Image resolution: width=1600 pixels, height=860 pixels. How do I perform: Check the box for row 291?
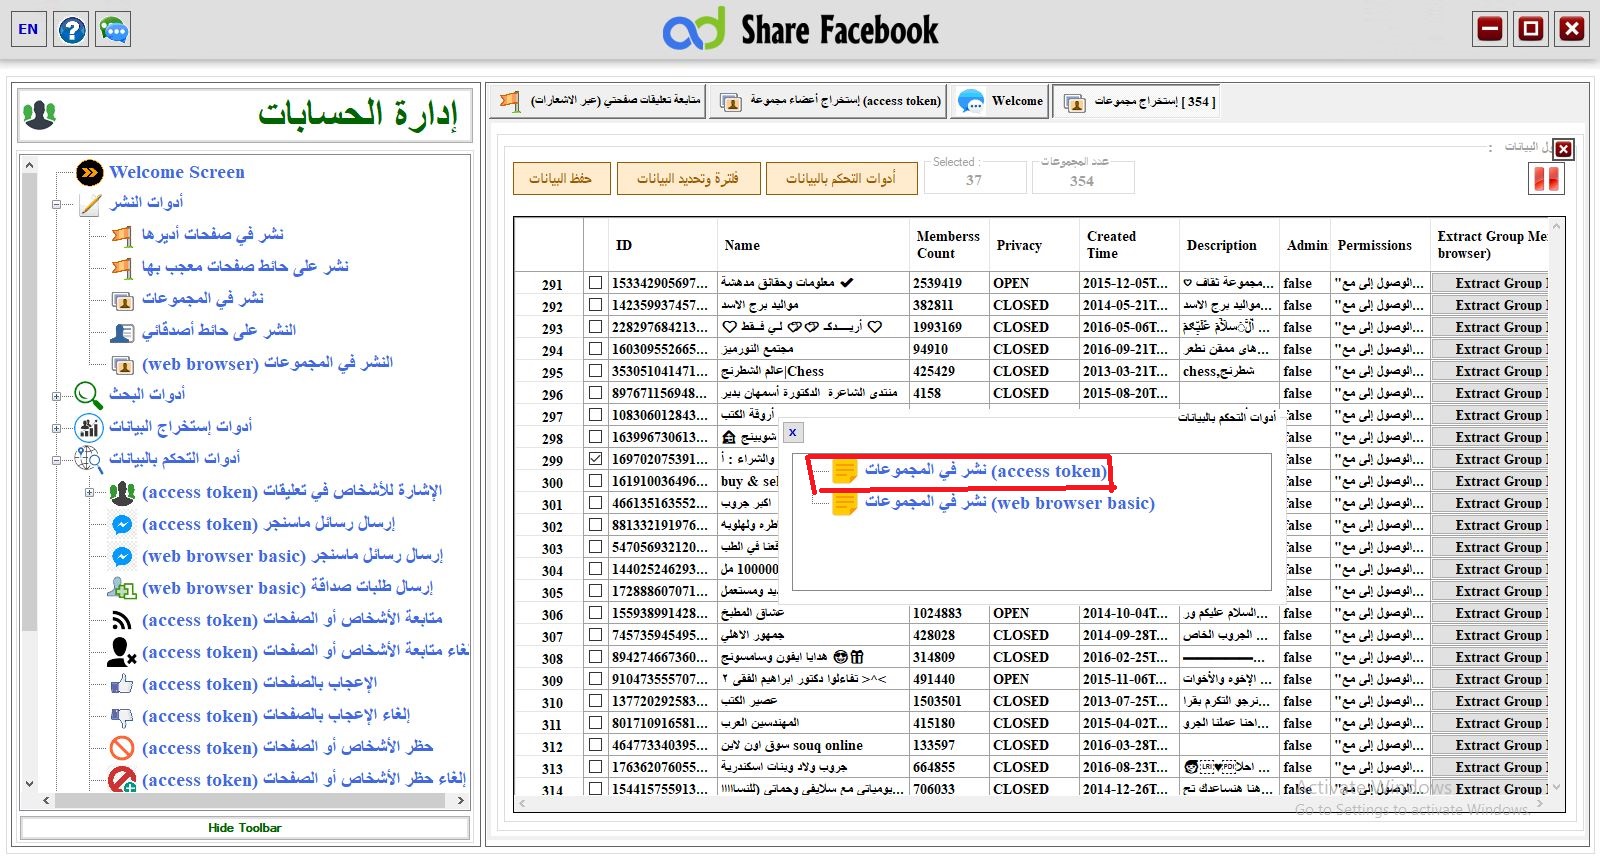[596, 283]
